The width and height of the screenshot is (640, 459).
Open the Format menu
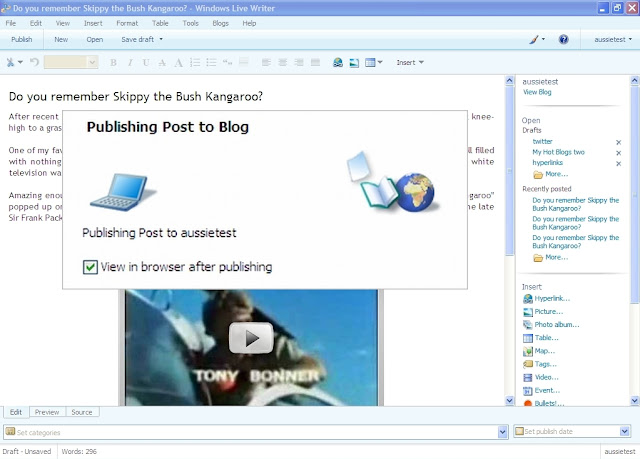[x=127, y=23]
